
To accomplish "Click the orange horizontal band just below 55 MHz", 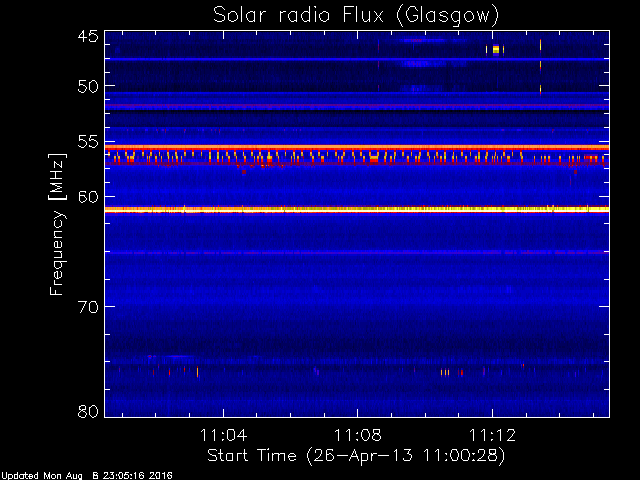I will [357, 147].
